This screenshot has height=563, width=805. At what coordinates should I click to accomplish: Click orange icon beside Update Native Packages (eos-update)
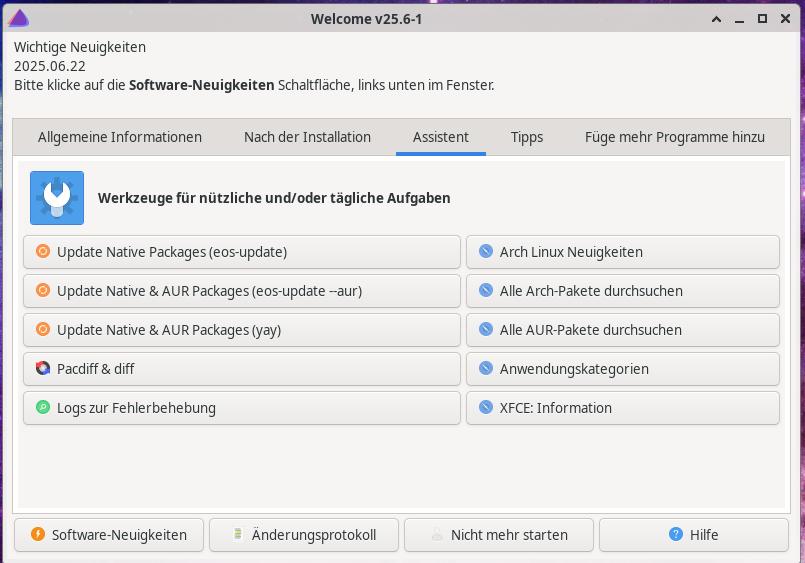[x=43, y=252]
